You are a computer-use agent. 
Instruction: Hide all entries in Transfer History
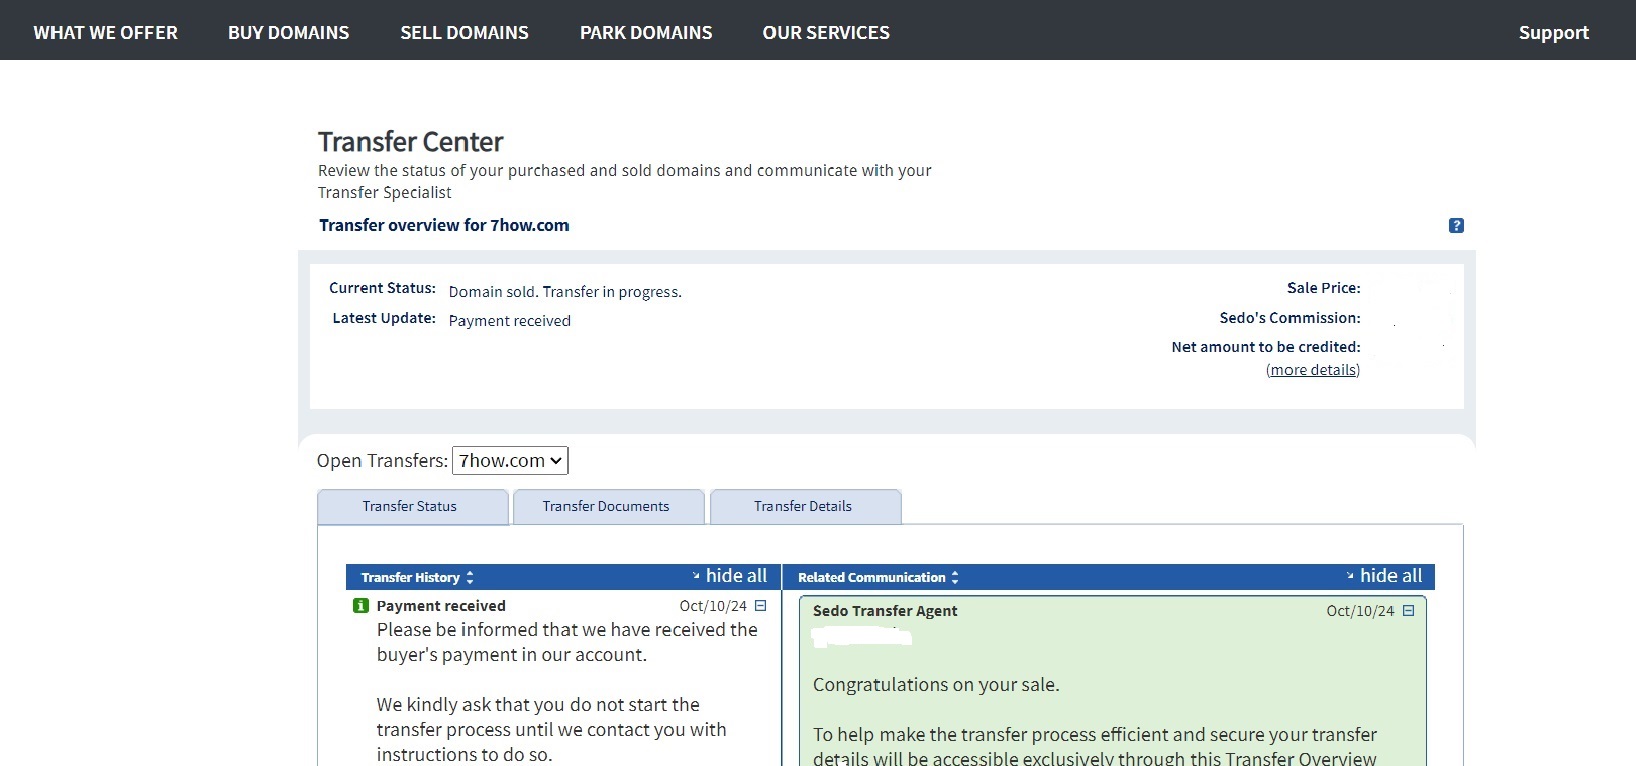pyautogui.click(x=730, y=576)
